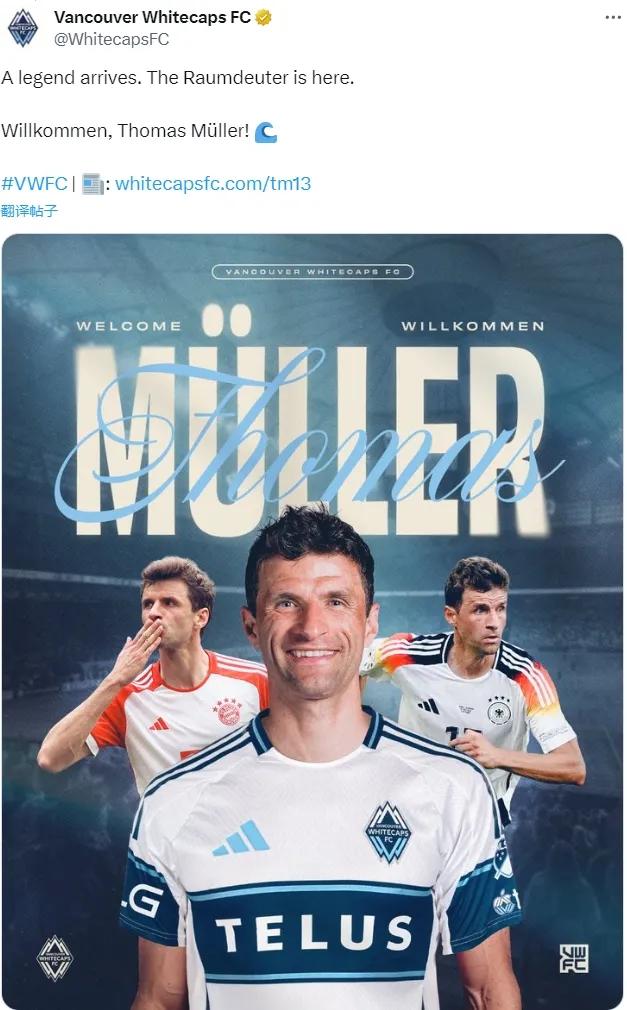Open the three-dot more options menu

point(613,17)
